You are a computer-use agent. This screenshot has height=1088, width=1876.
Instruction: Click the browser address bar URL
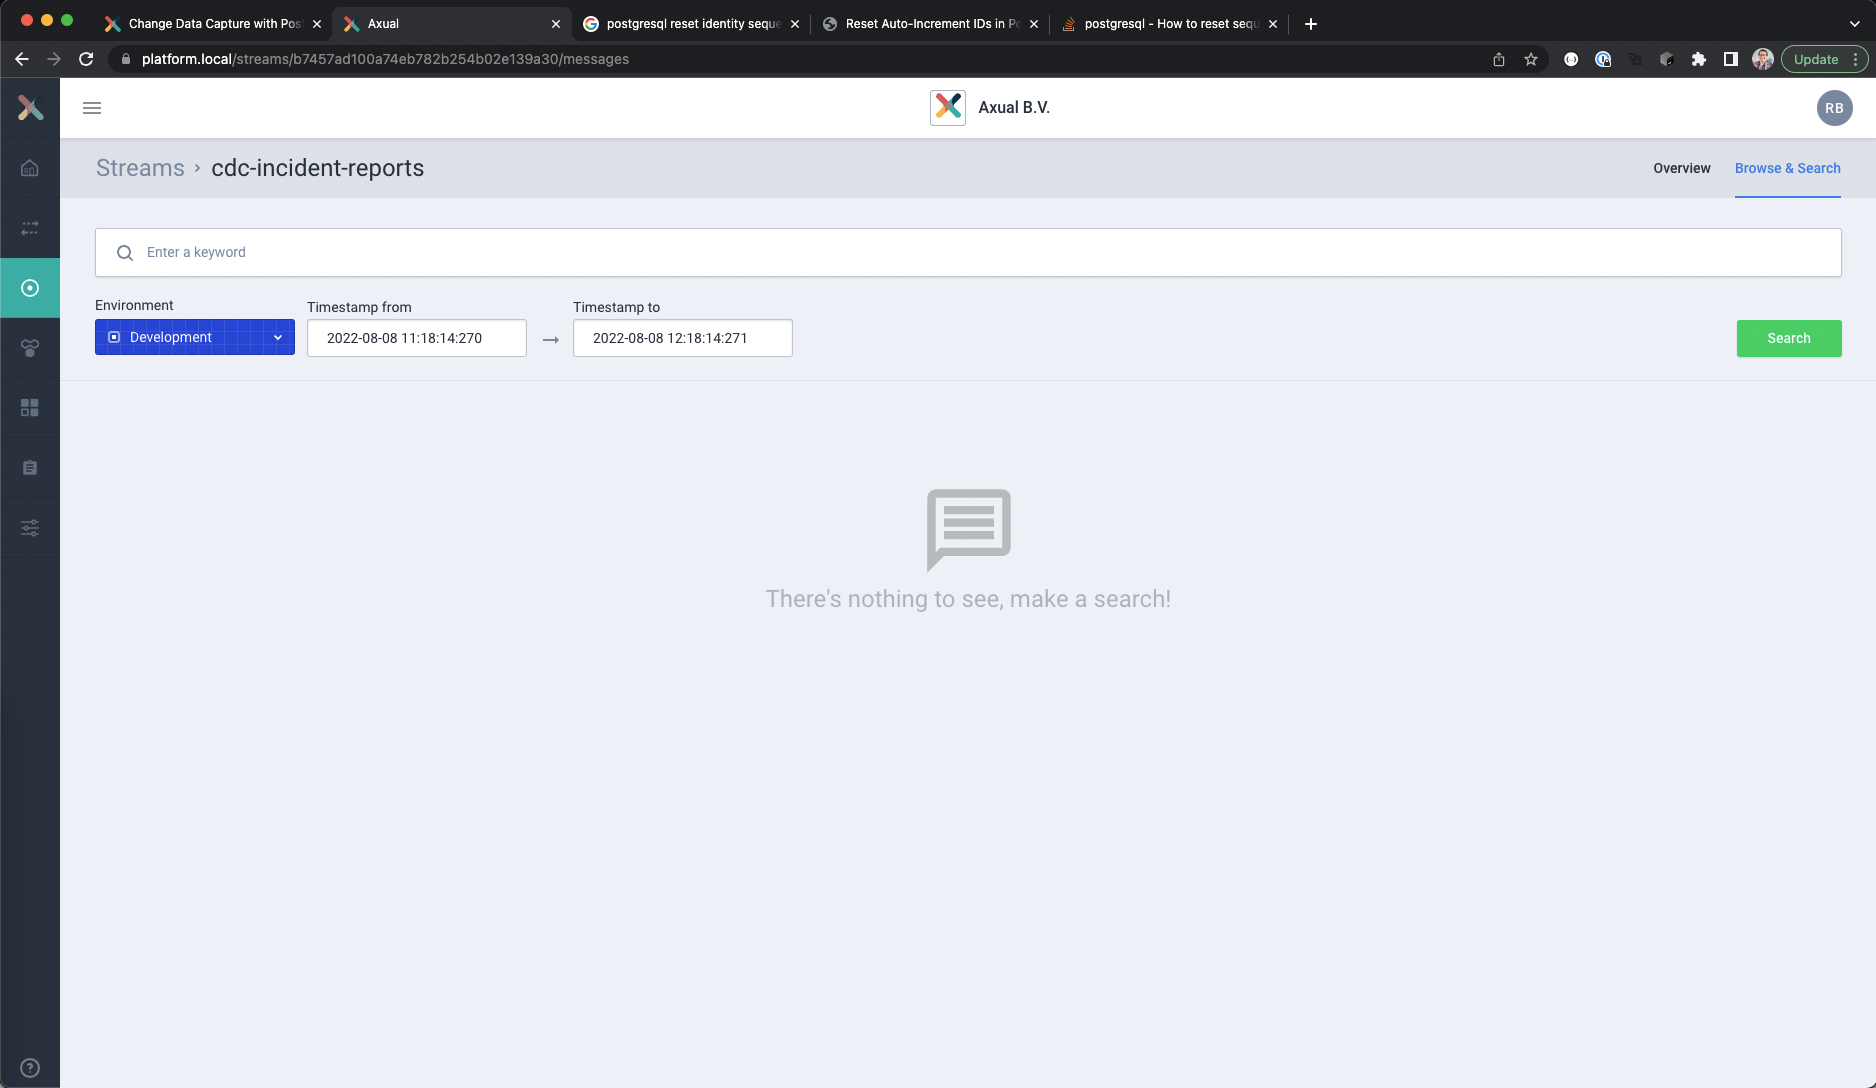[x=385, y=59]
